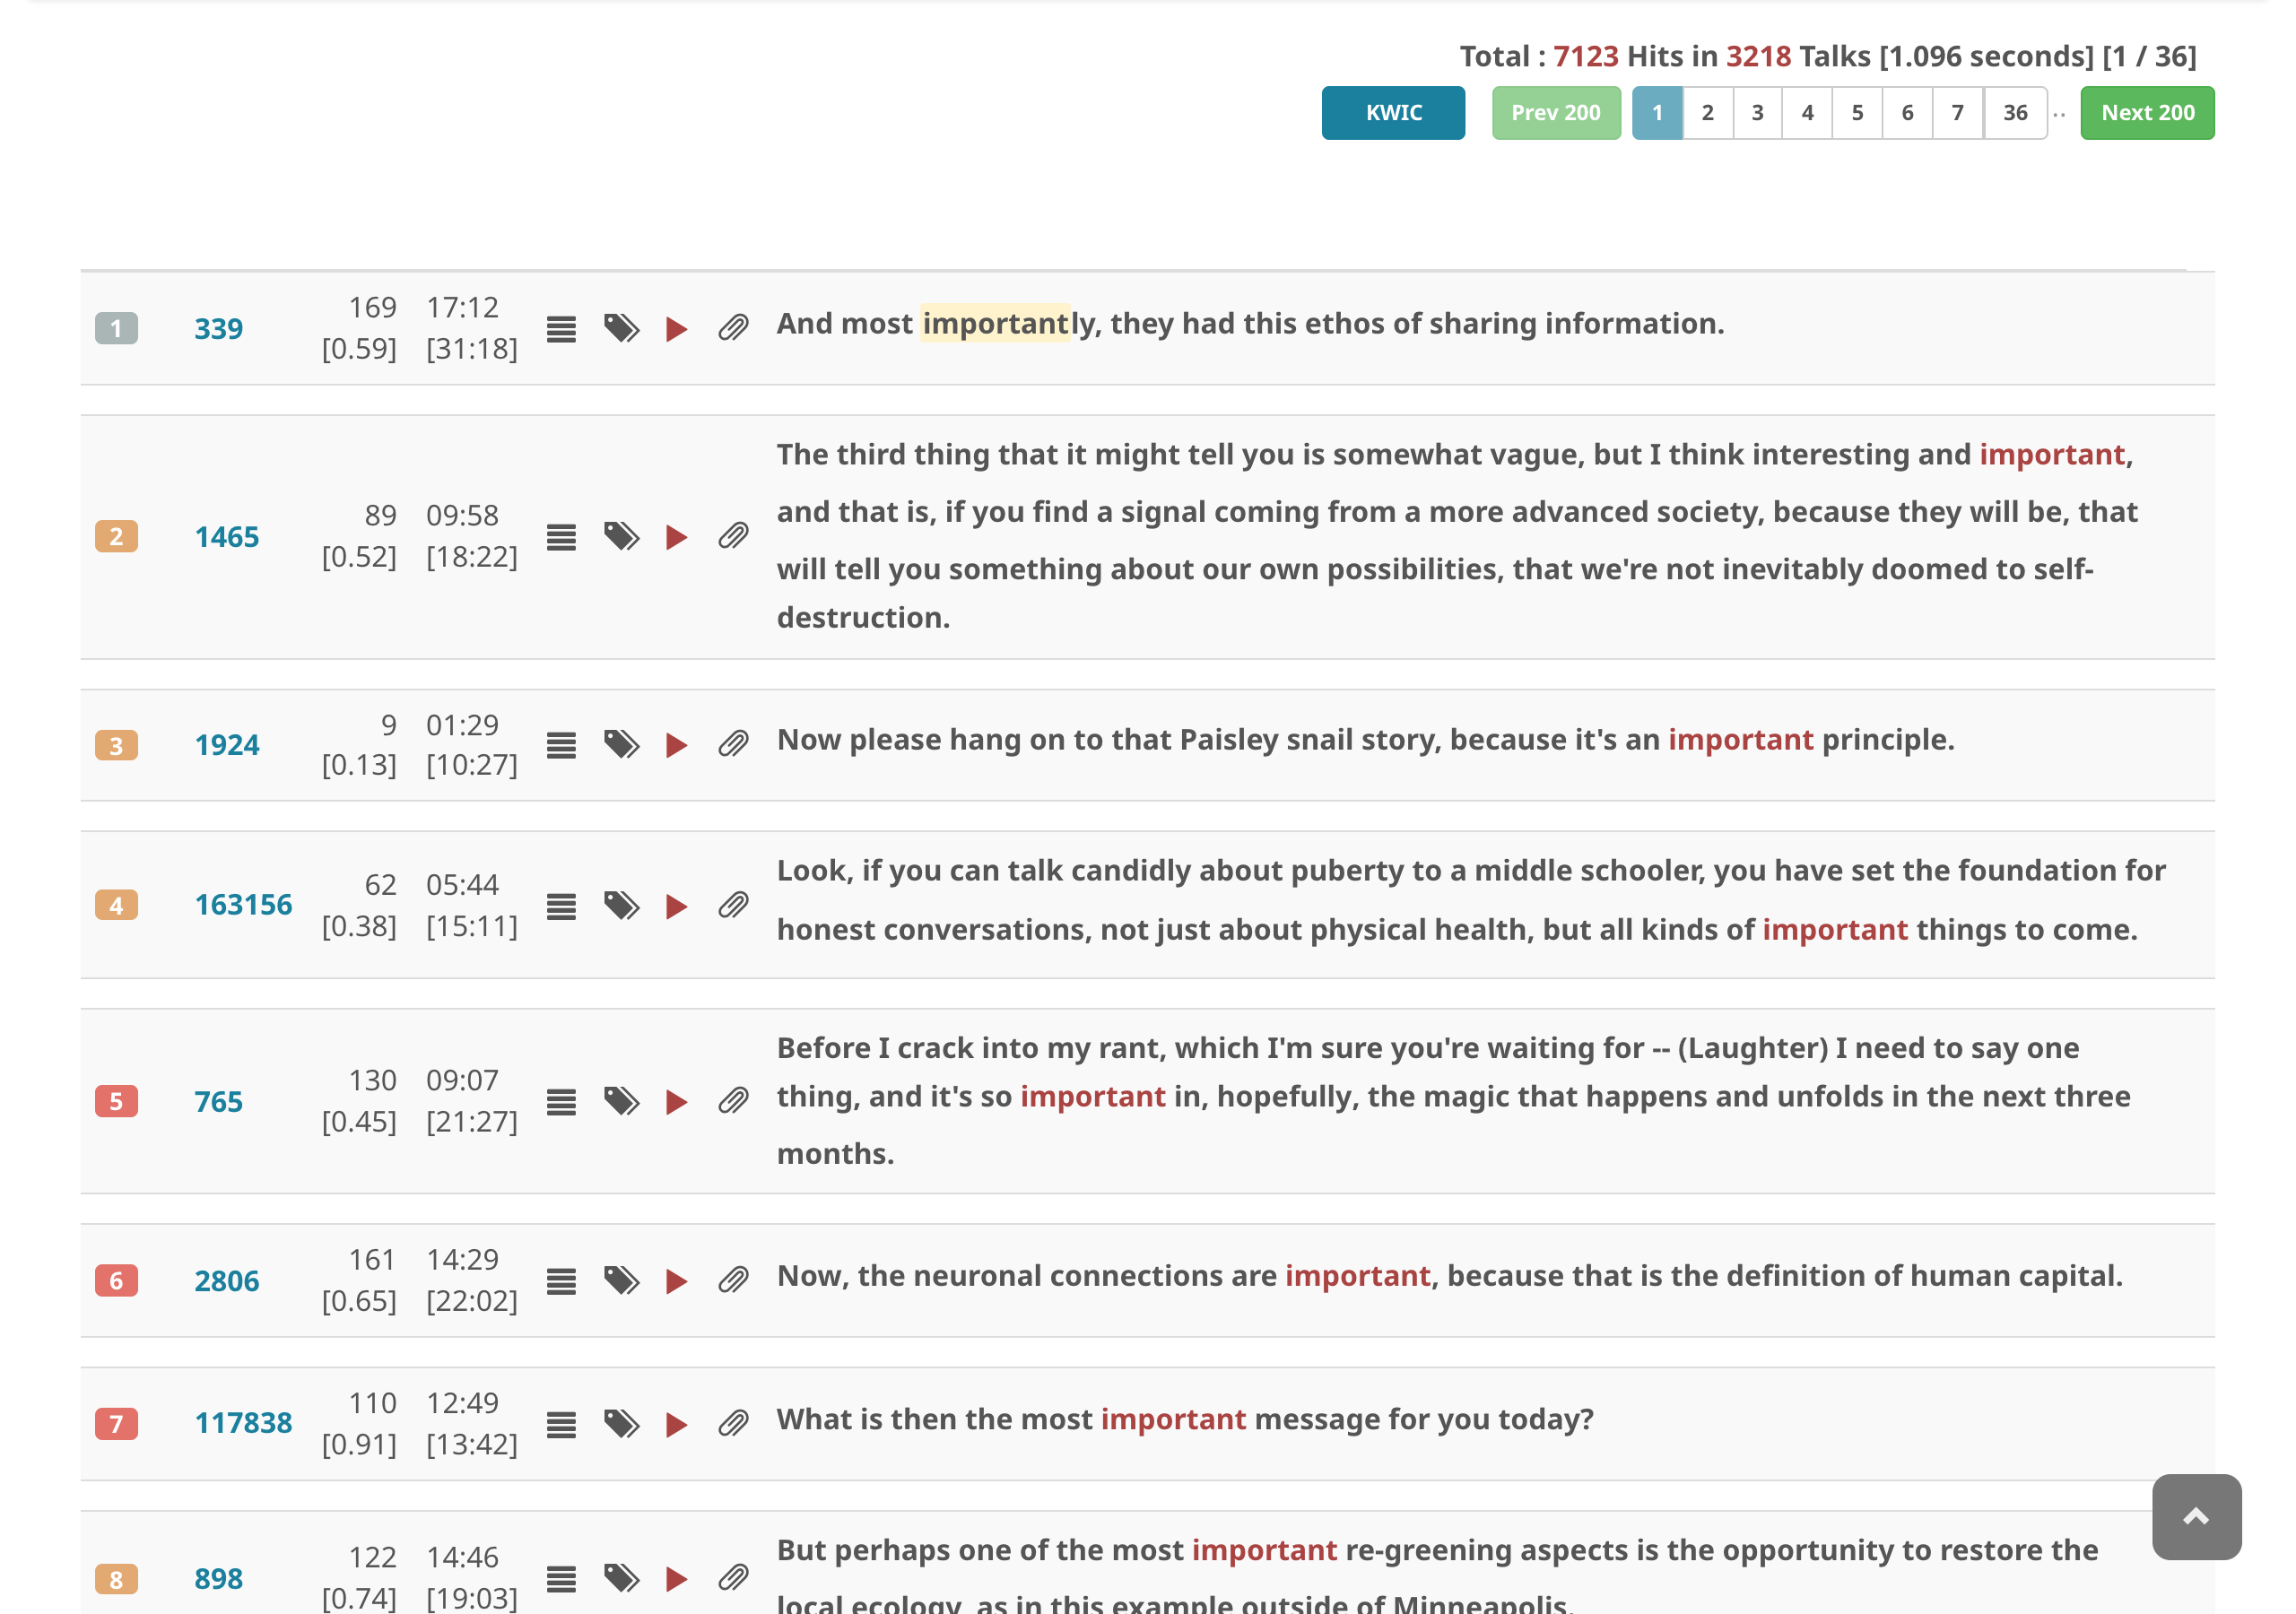The height and width of the screenshot is (1614, 2296).
Task: Open talk link 163156
Action: 243,905
